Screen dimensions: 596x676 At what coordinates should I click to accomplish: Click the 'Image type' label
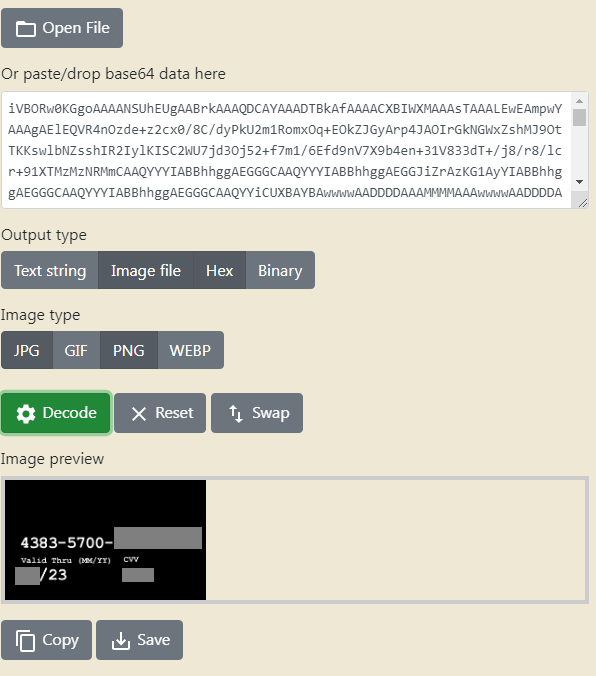tap(41, 315)
